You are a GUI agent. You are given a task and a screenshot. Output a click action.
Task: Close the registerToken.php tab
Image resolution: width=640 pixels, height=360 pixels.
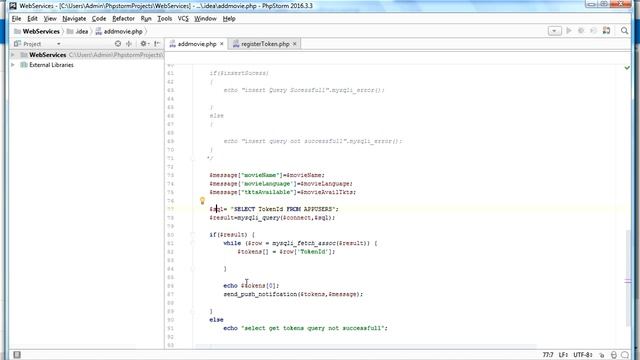(295, 44)
